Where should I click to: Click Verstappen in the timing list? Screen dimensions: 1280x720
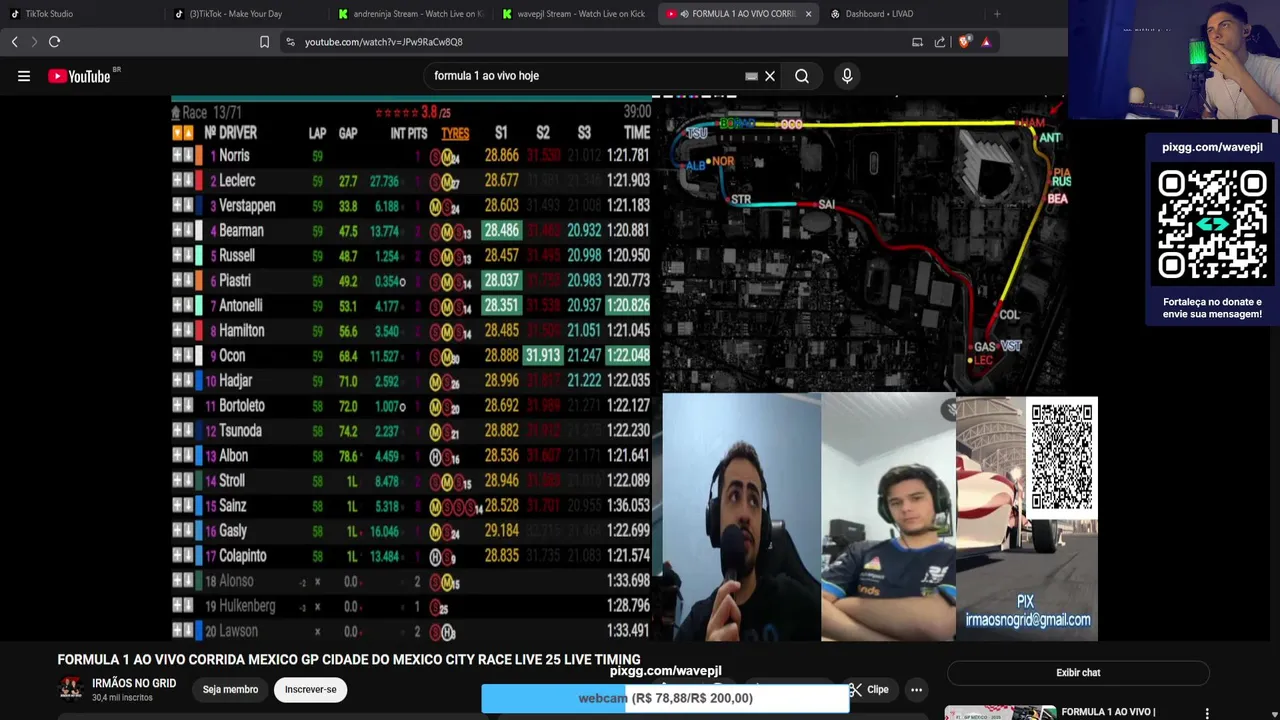click(247, 206)
